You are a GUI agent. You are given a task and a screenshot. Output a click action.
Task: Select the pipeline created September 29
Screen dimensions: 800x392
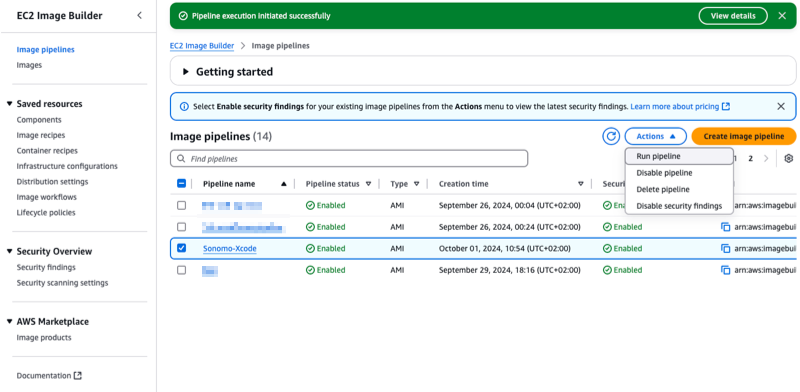[x=181, y=270]
